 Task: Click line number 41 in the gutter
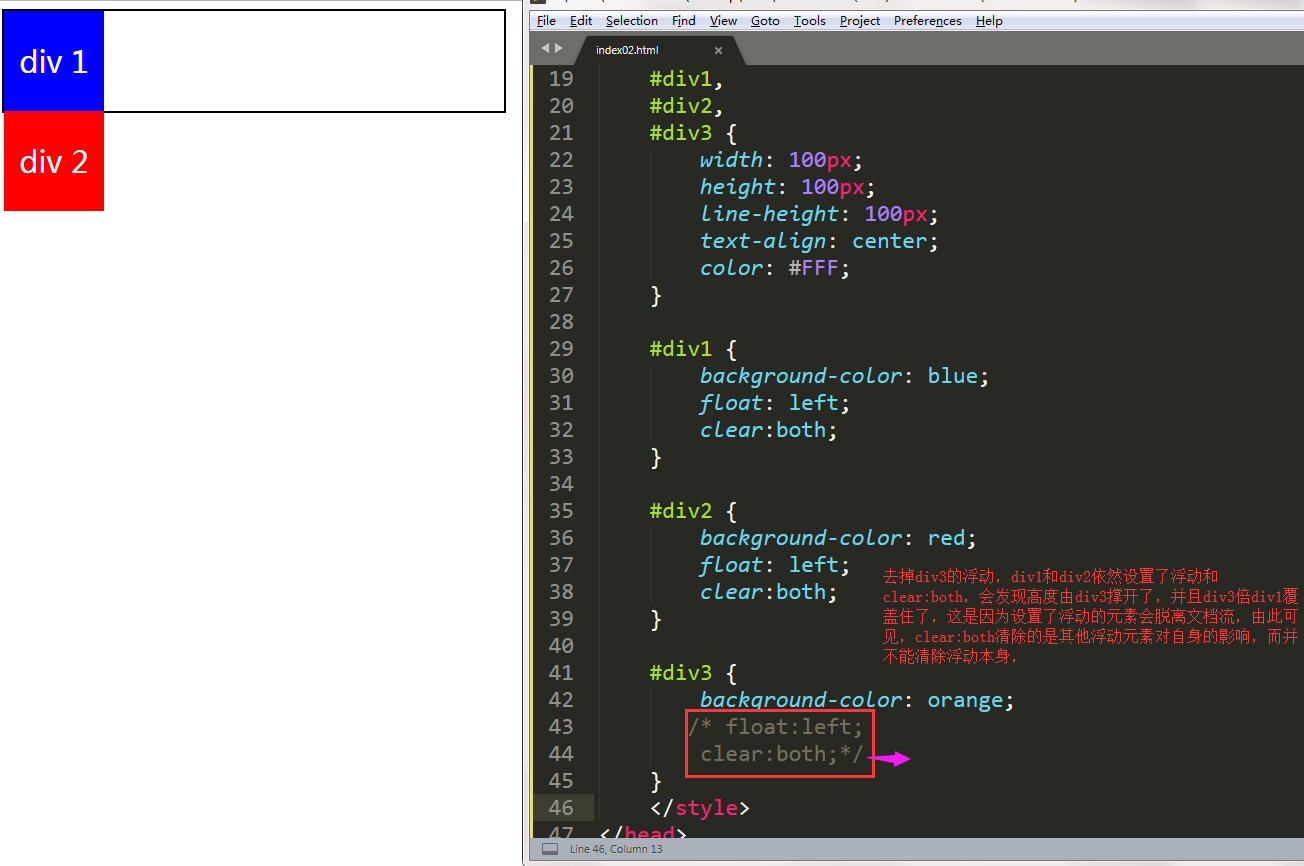click(x=561, y=673)
